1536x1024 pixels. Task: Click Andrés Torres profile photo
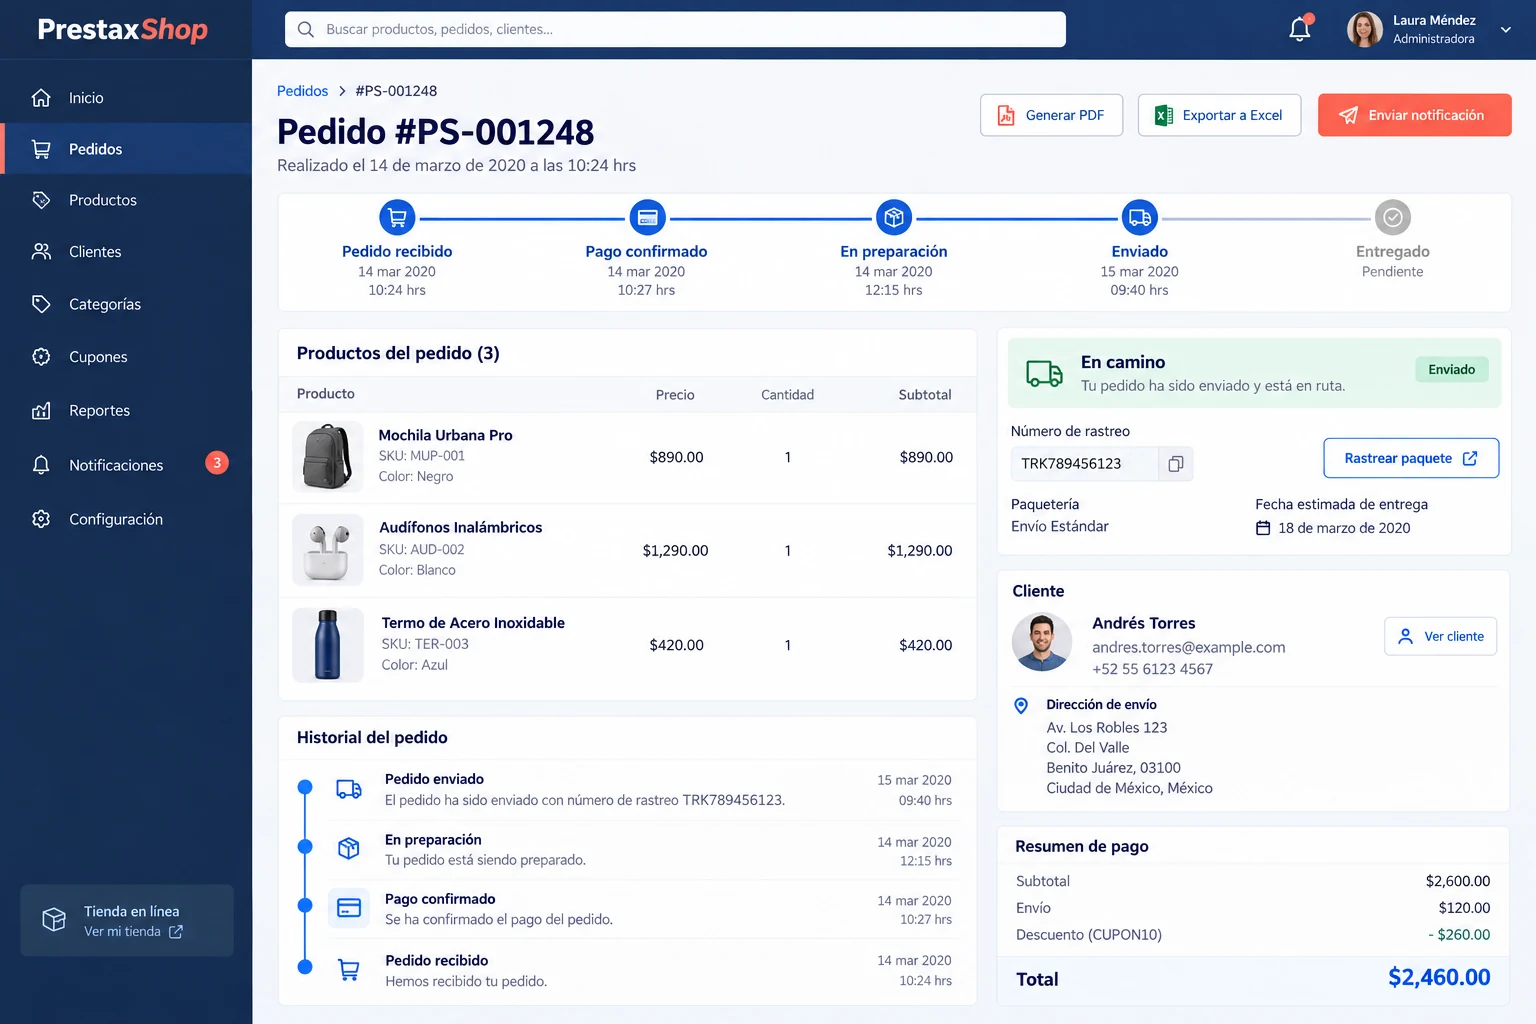[x=1042, y=642]
